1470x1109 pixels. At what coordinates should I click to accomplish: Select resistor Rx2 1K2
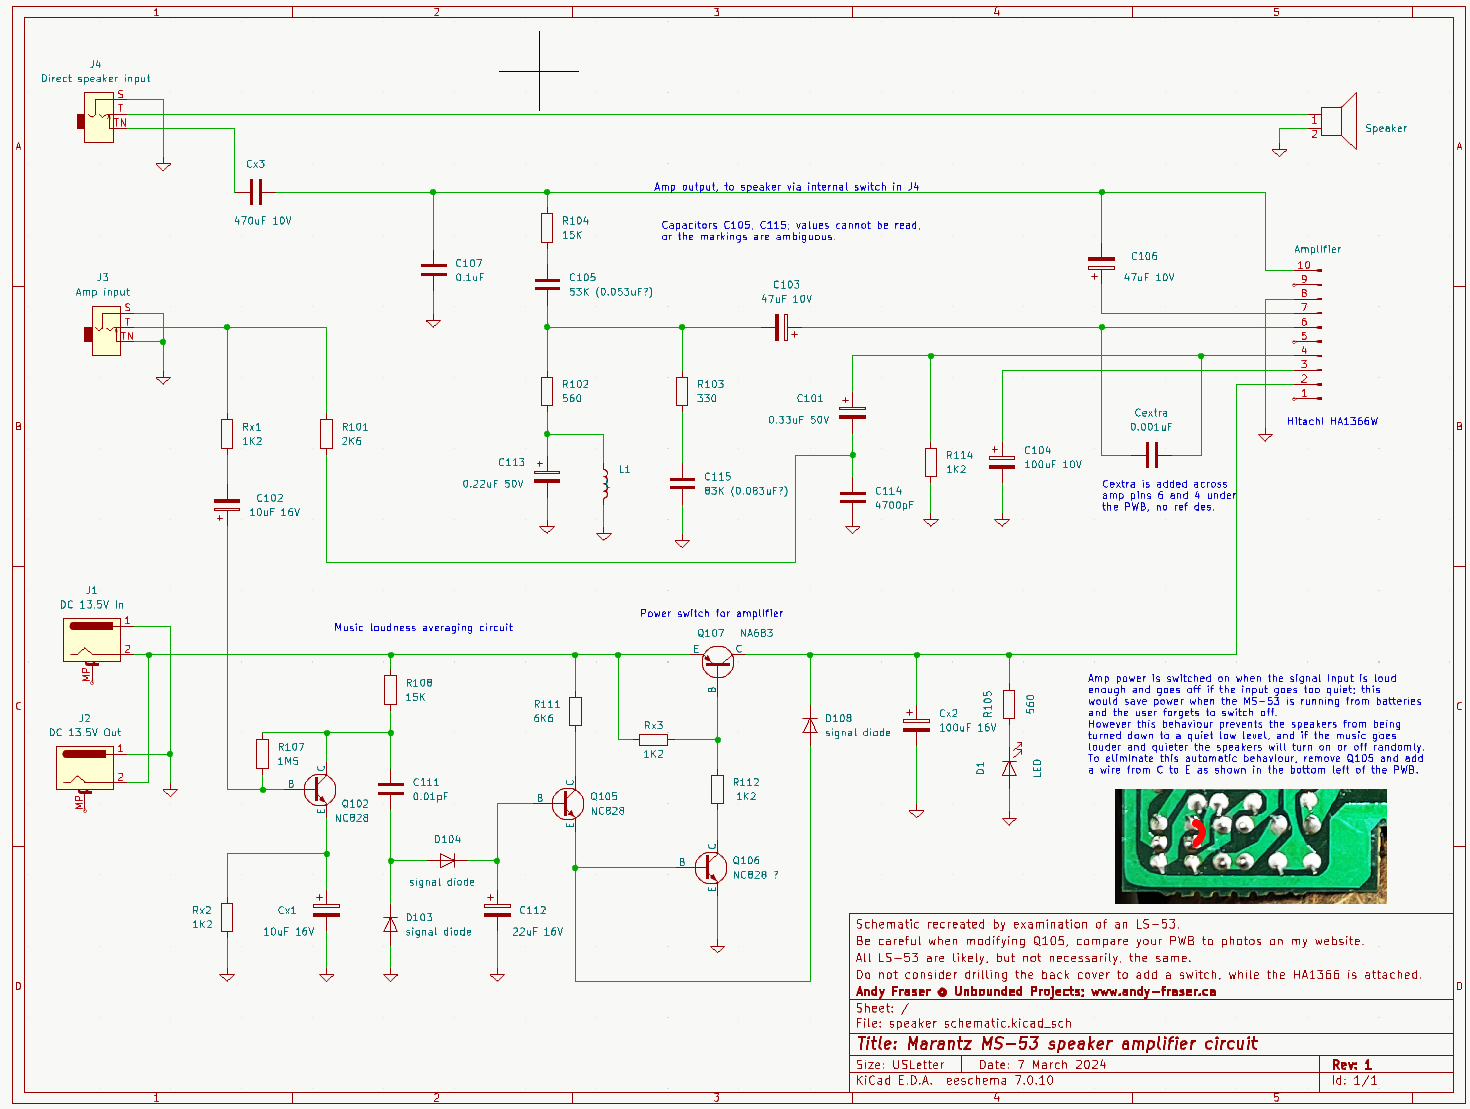click(x=227, y=917)
